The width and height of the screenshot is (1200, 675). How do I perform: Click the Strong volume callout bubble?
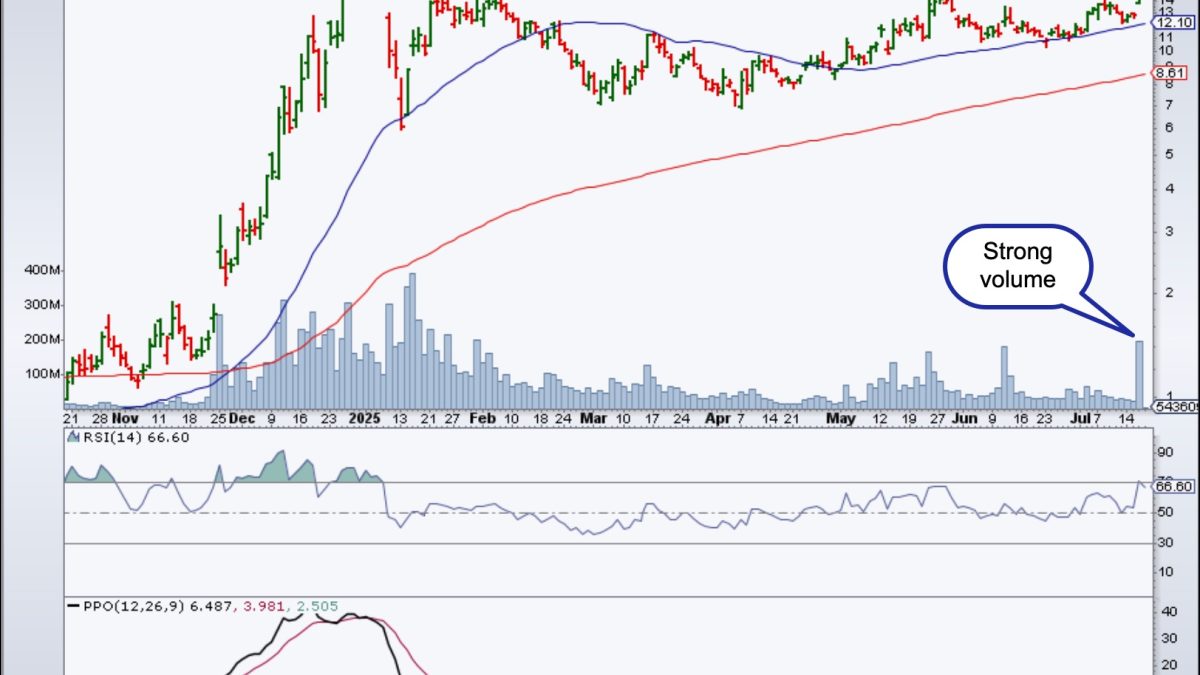click(1019, 265)
